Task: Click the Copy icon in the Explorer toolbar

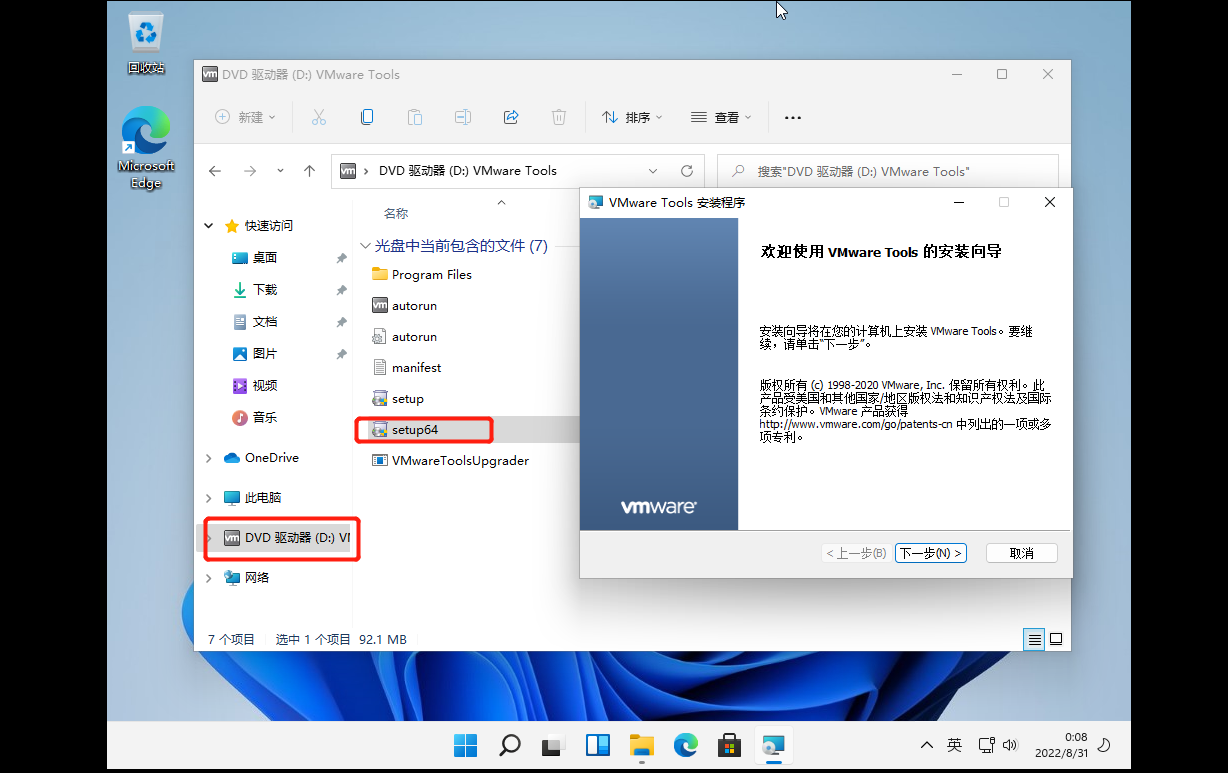Action: click(x=367, y=117)
